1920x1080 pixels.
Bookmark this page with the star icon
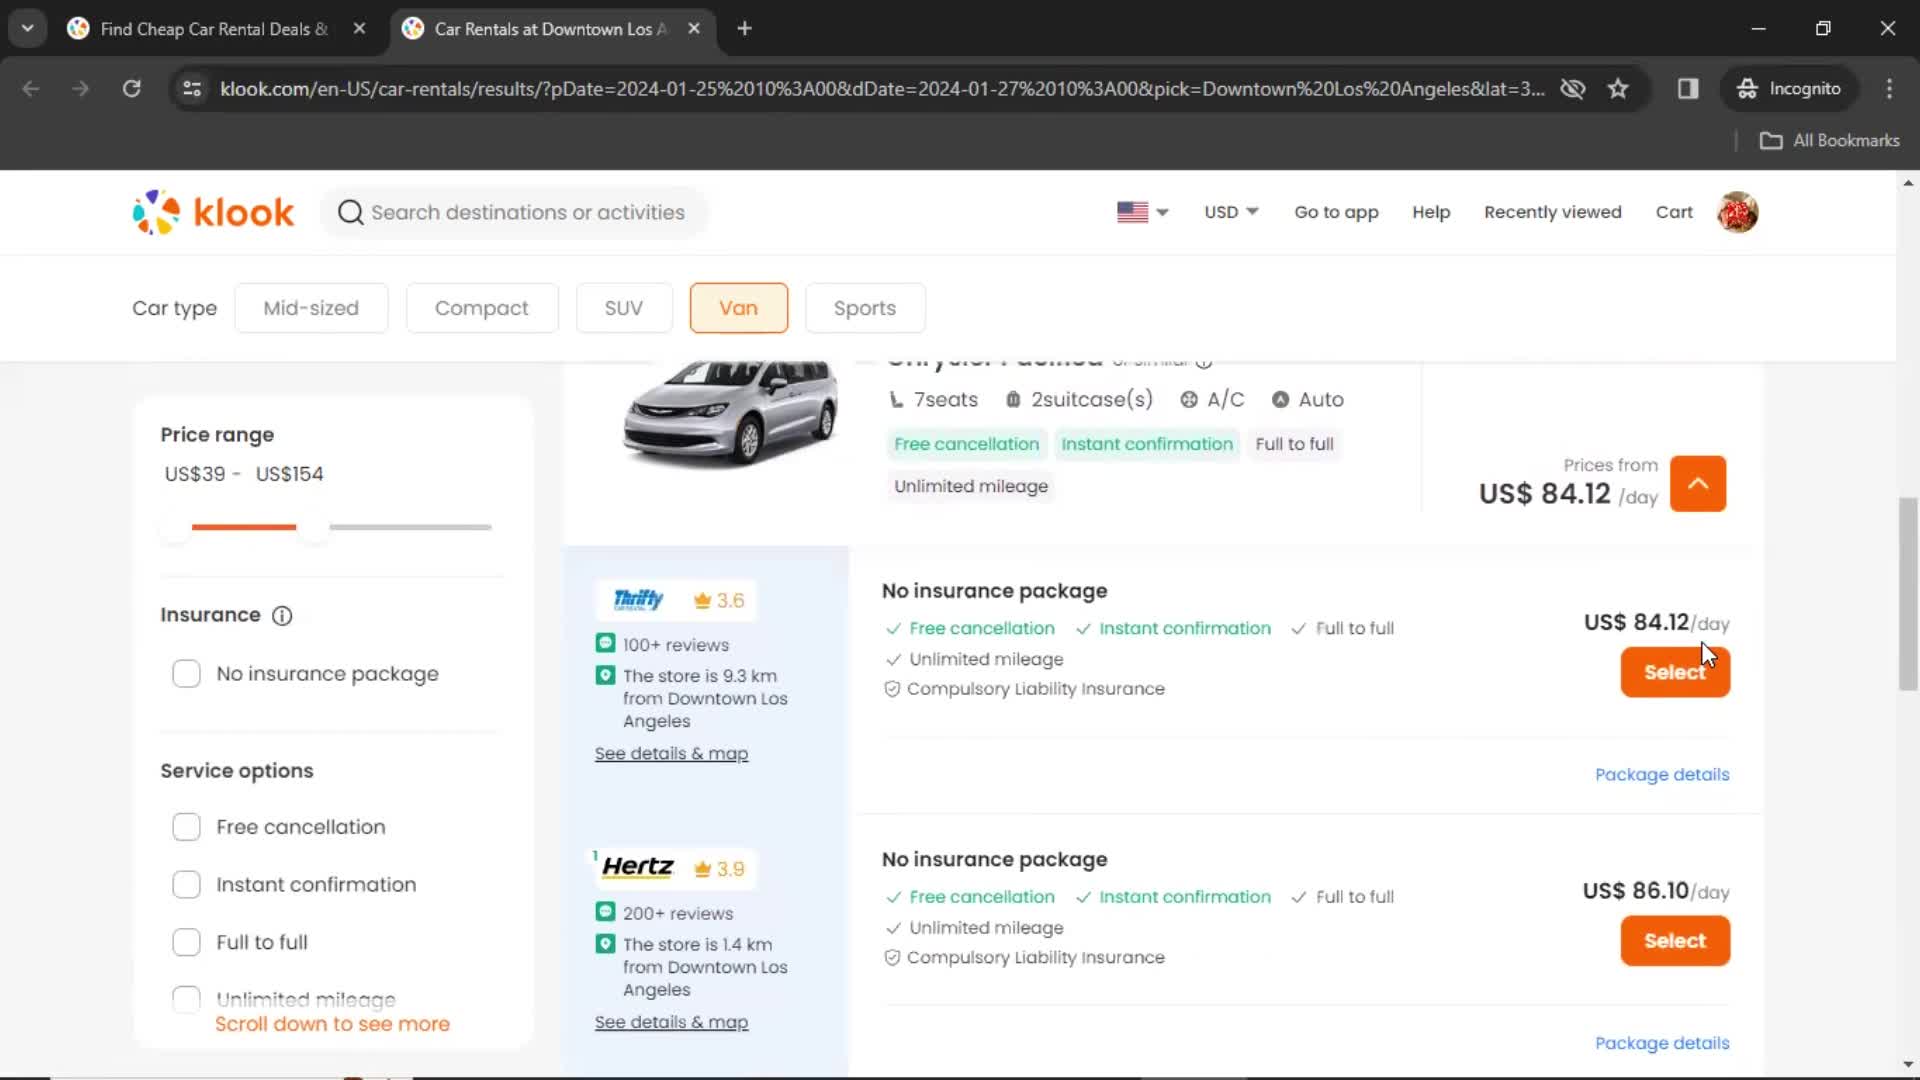click(x=1618, y=89)
